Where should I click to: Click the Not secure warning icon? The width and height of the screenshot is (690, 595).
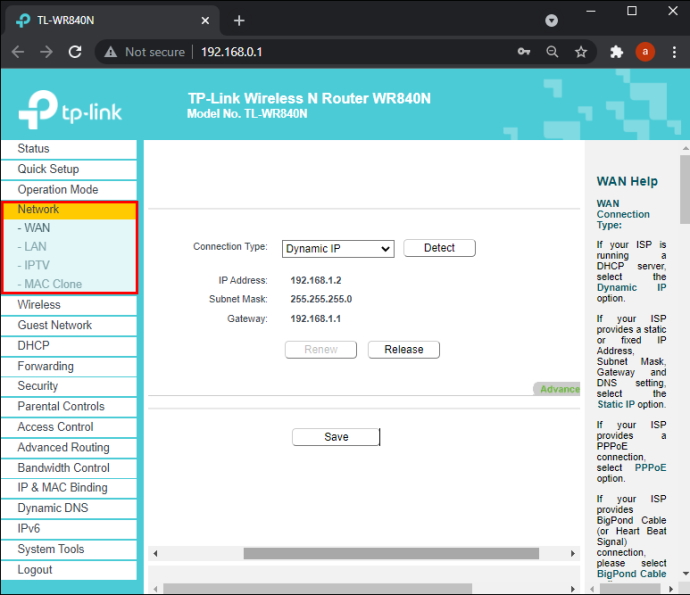(x=110, y=52)
